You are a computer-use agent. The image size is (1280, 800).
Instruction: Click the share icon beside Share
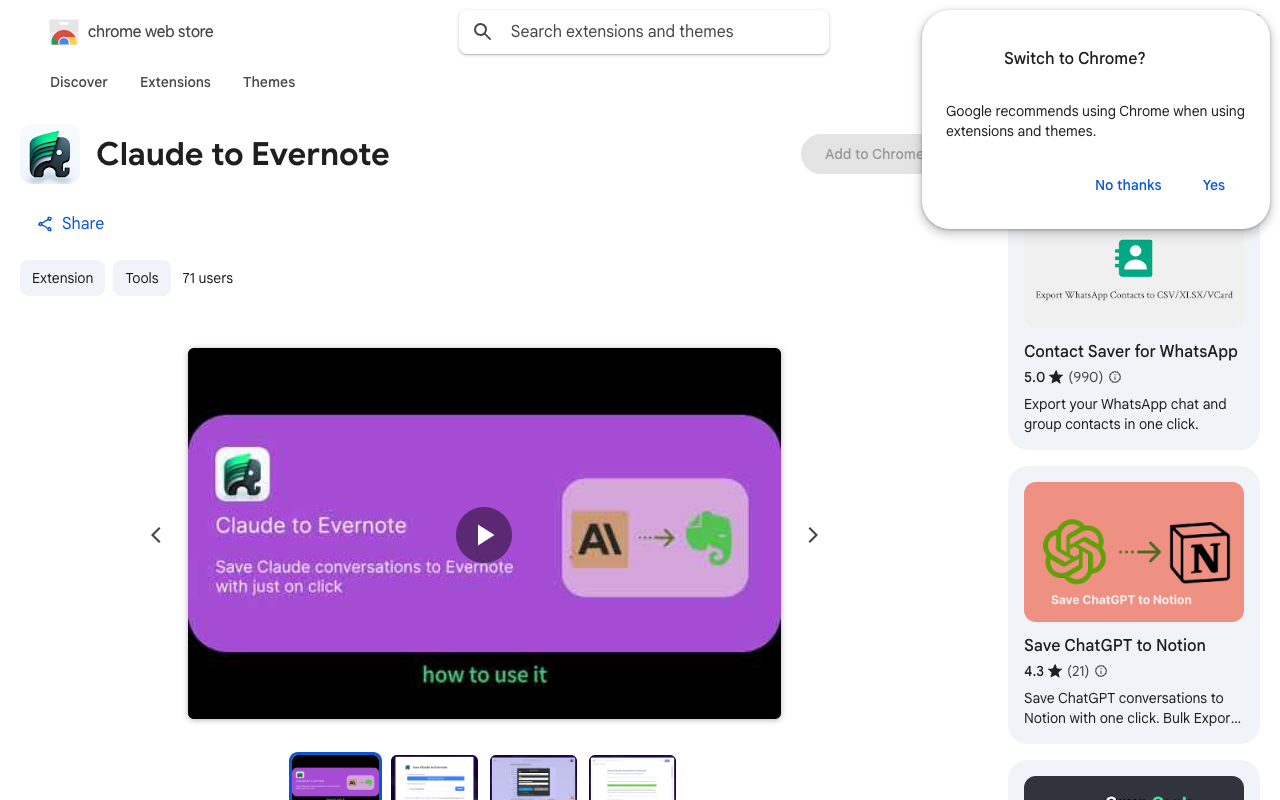point(45,224)
